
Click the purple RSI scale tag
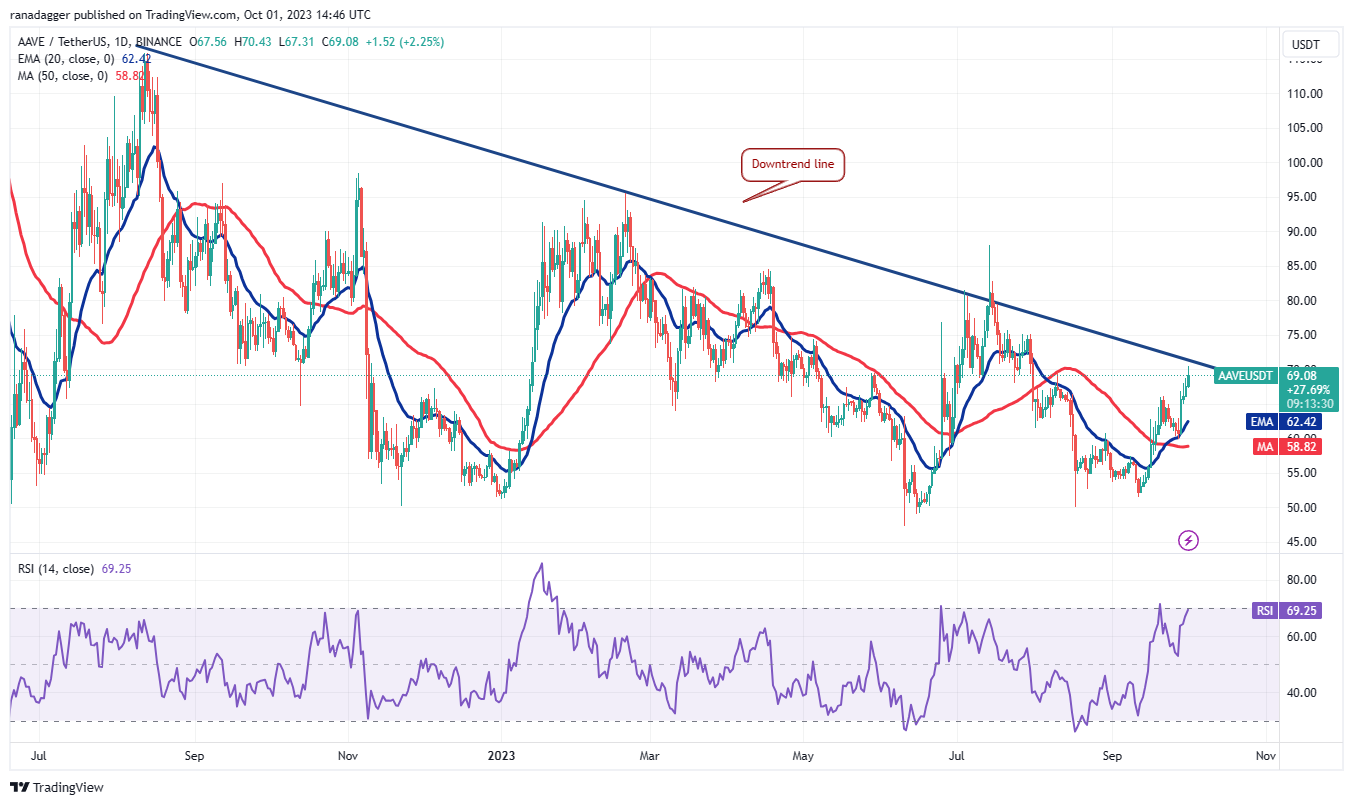click(1264, 609)
